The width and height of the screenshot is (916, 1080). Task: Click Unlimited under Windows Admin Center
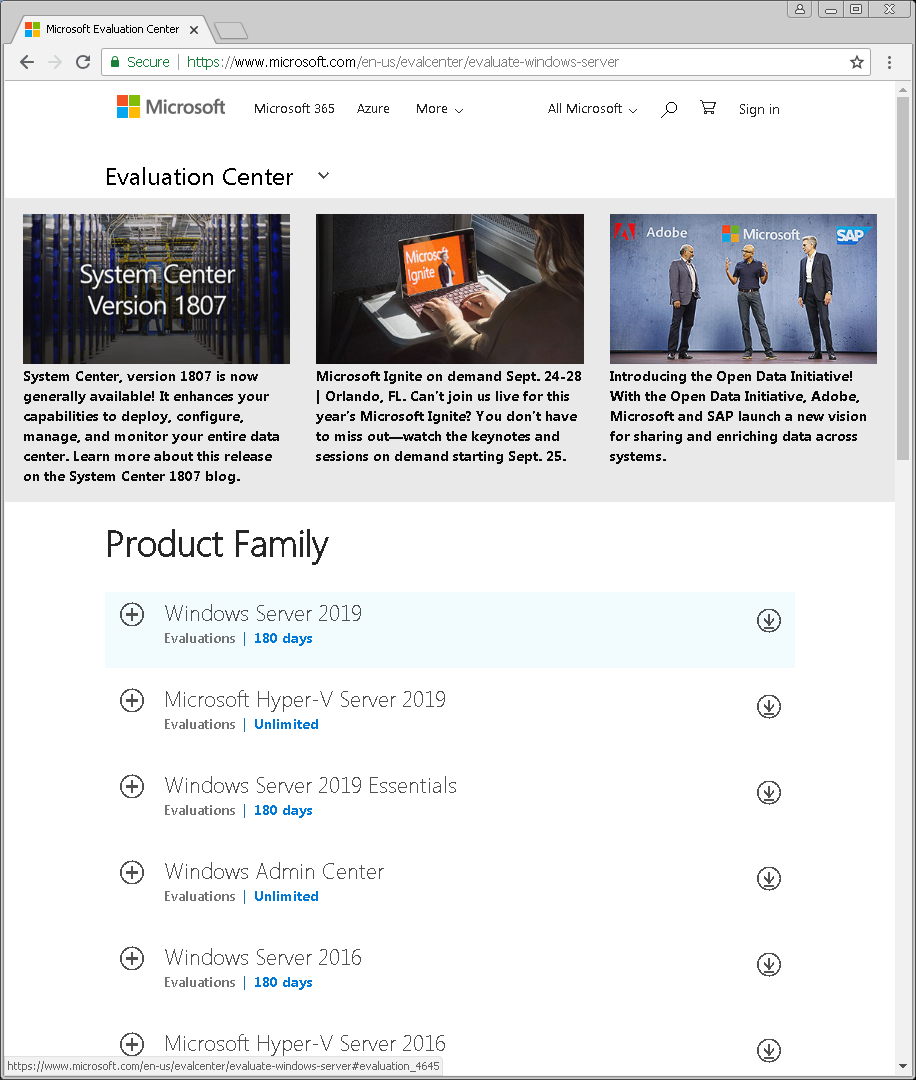pyautogui.click(x=287, y=897)
